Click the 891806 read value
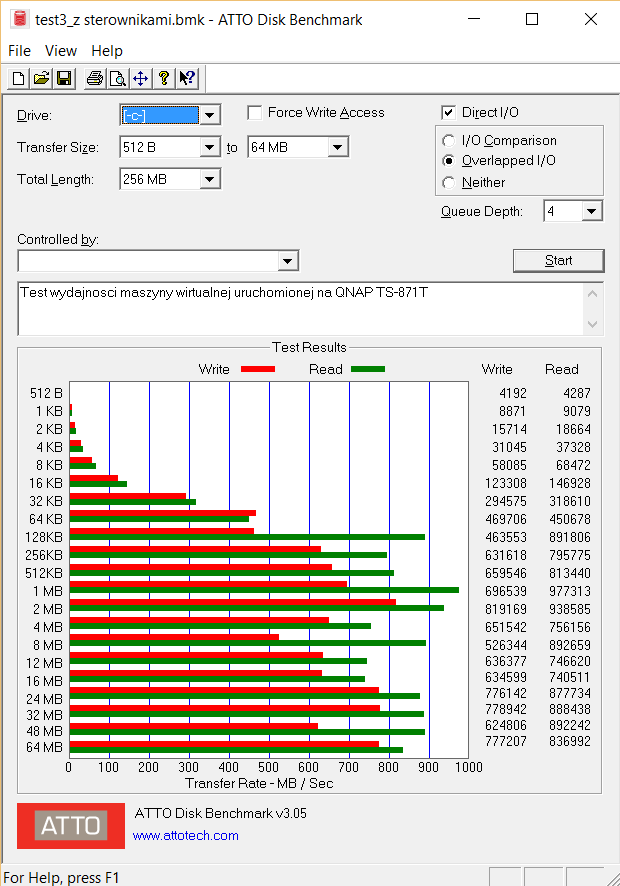Image resolution: width=620 pixels, height=886 pixels. coord(570,537)
